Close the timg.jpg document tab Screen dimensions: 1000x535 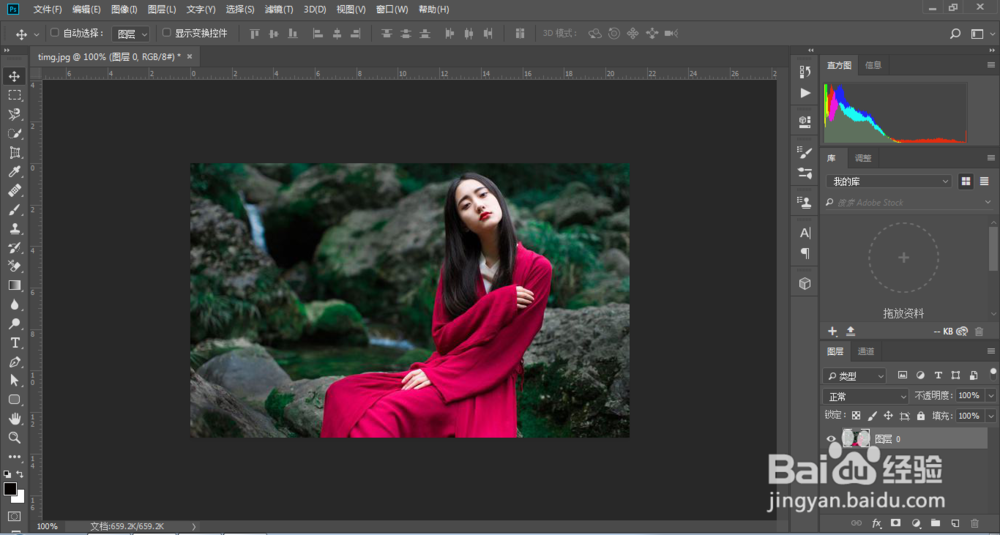(x=189, y=56)
